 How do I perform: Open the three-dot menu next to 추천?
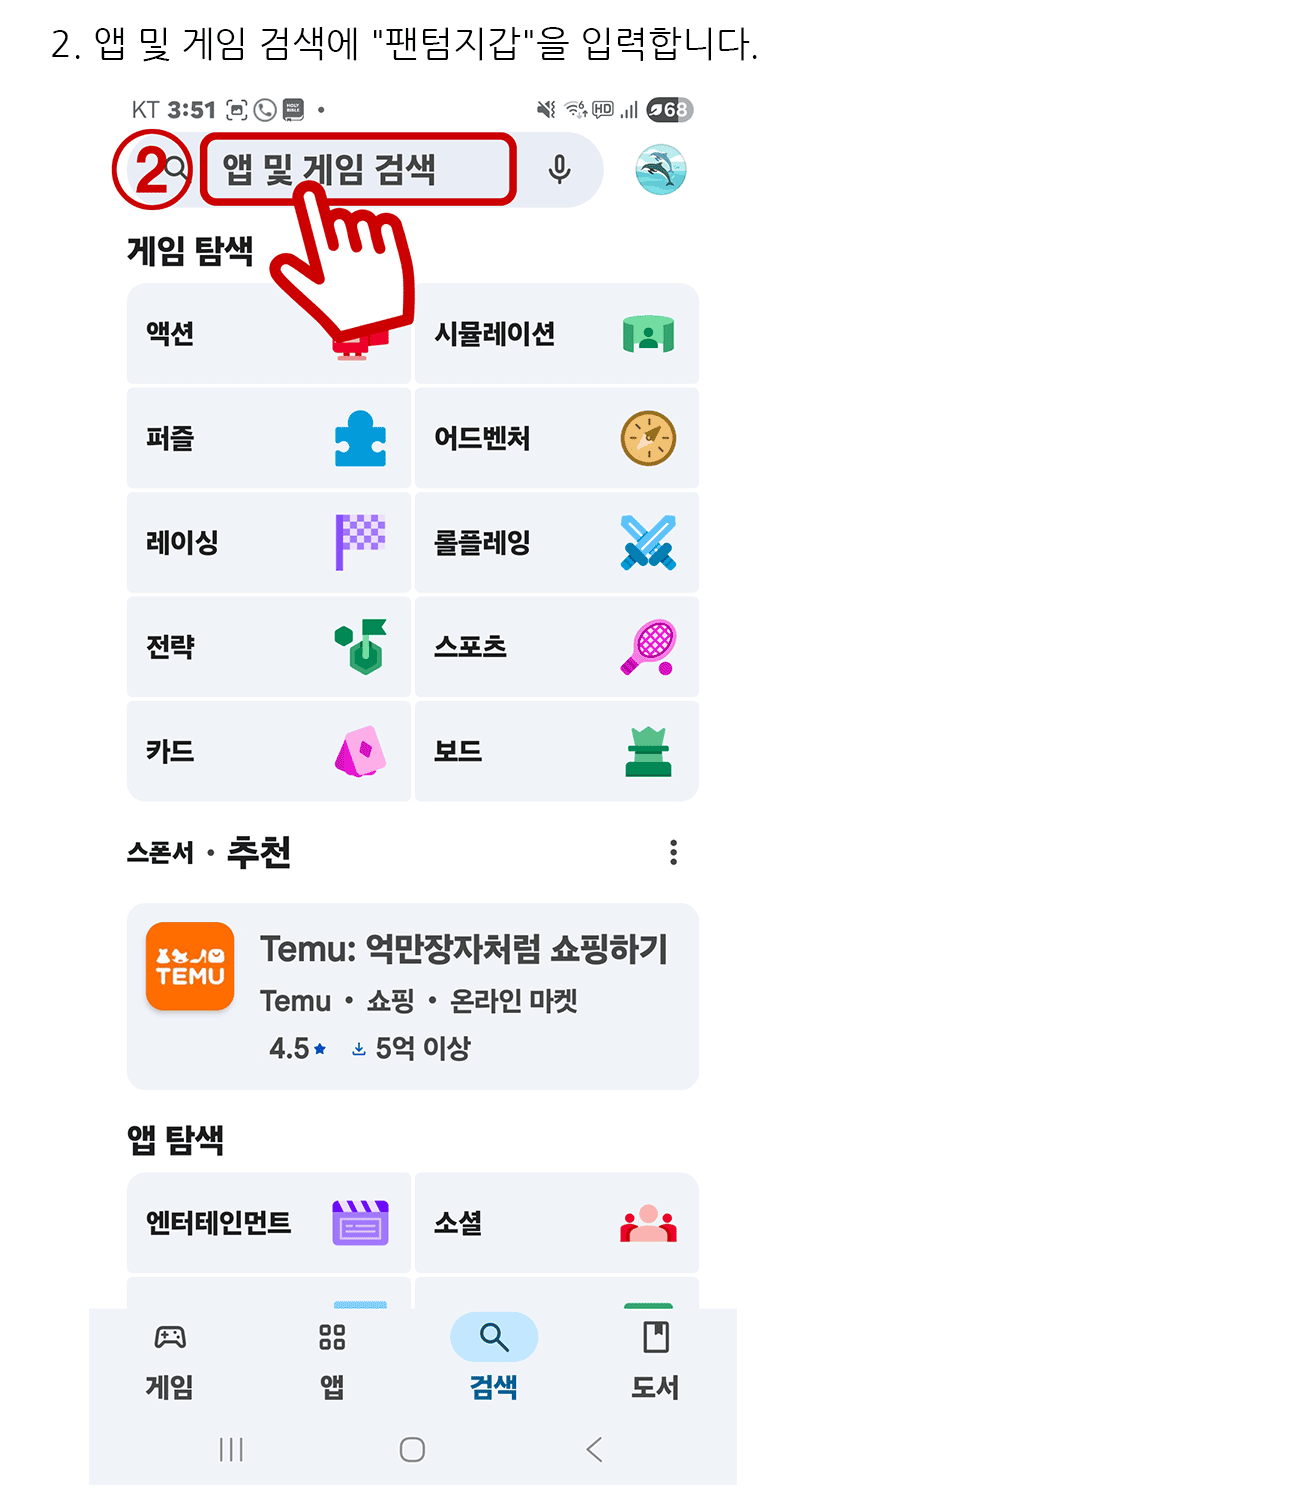(673, 852)
